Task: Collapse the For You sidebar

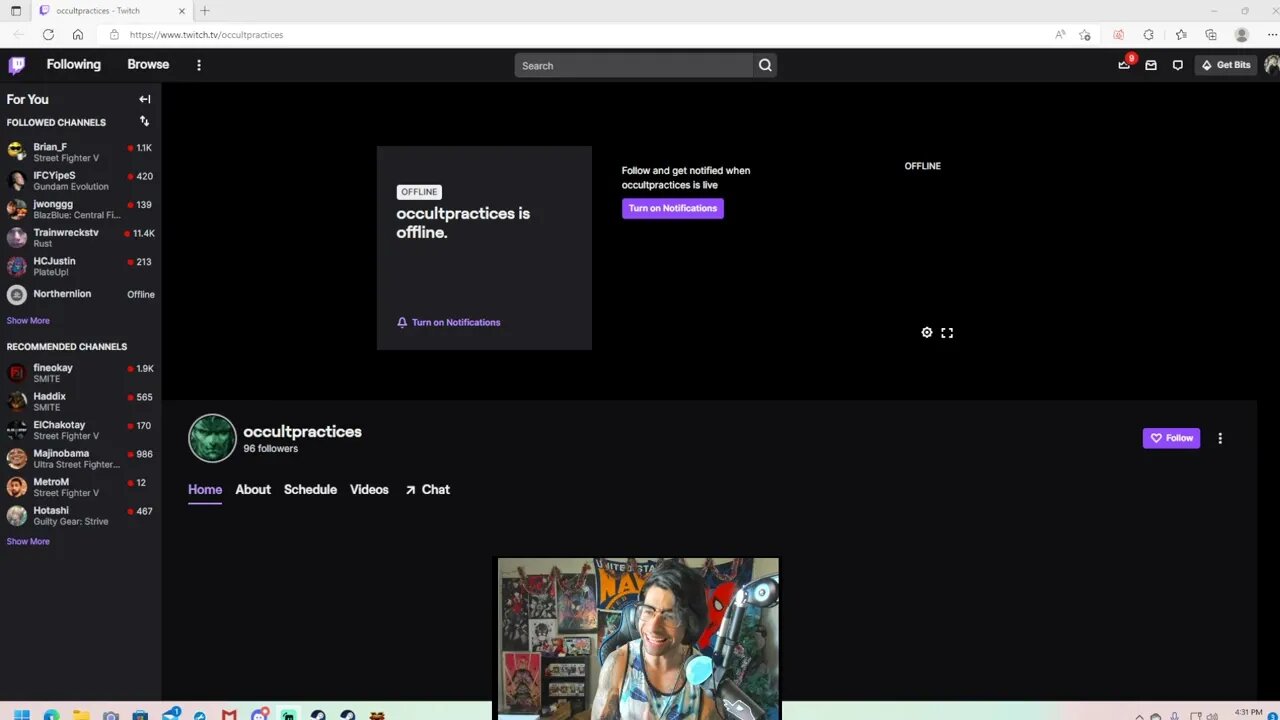Action: [145, 99]
